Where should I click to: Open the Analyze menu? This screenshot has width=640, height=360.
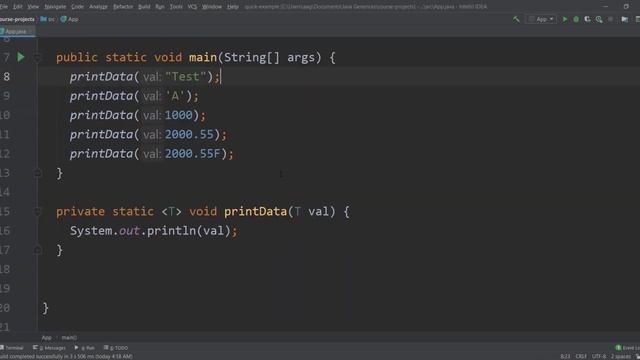[98, 7]
